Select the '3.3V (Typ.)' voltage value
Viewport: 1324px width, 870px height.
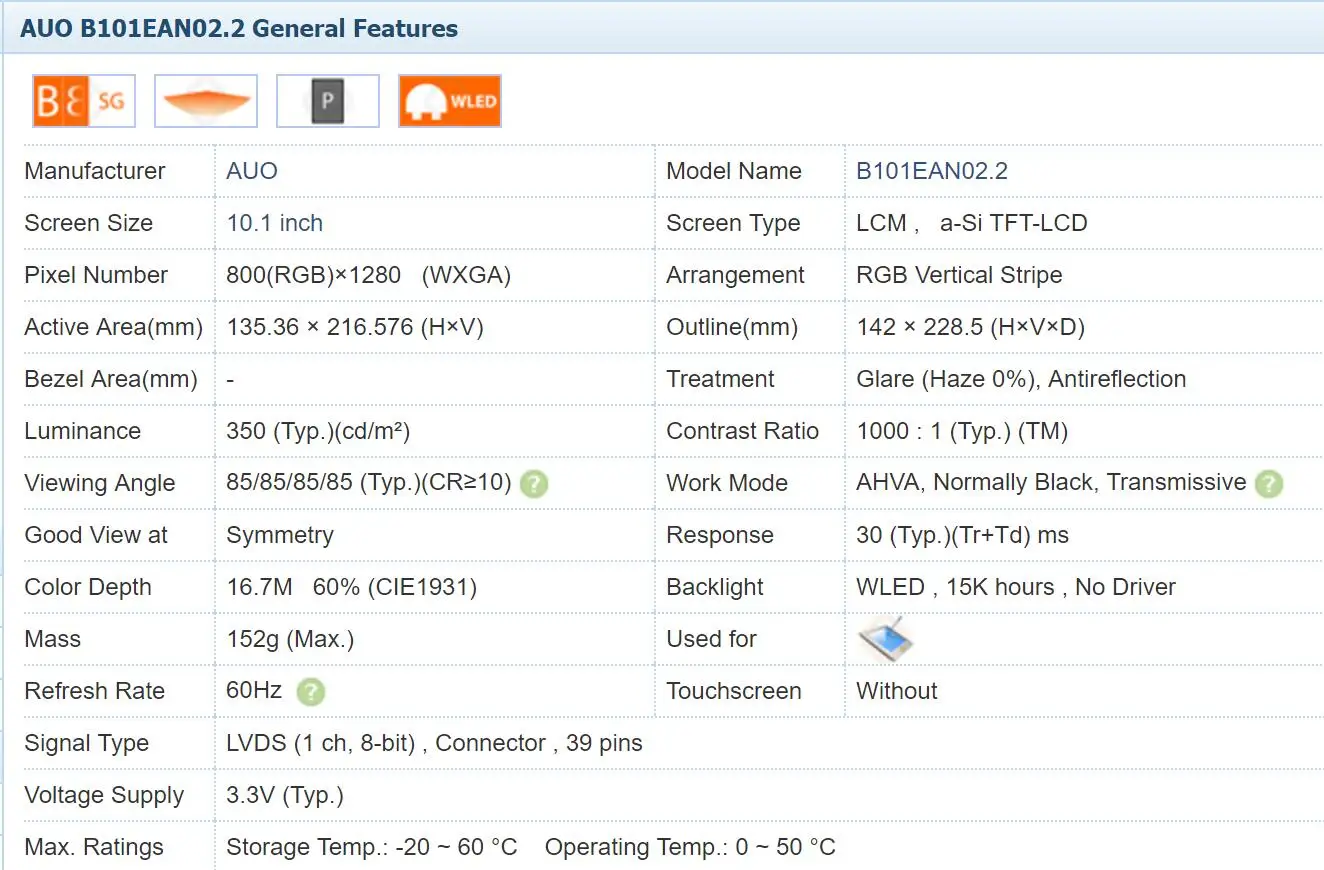pyautogui.click(x=285, y=795)
